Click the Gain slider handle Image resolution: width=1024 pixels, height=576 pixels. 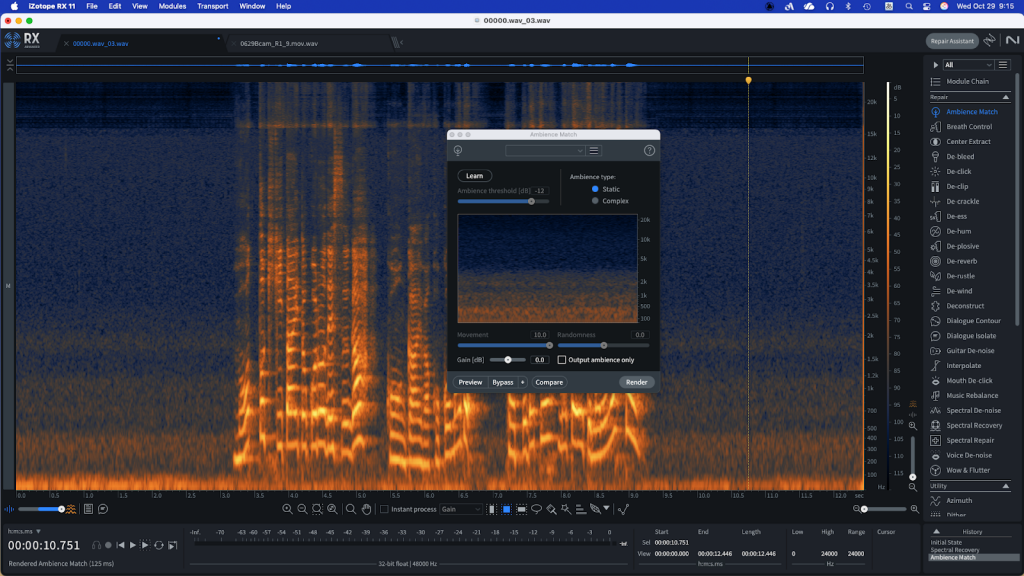click(x=508, y=360)
